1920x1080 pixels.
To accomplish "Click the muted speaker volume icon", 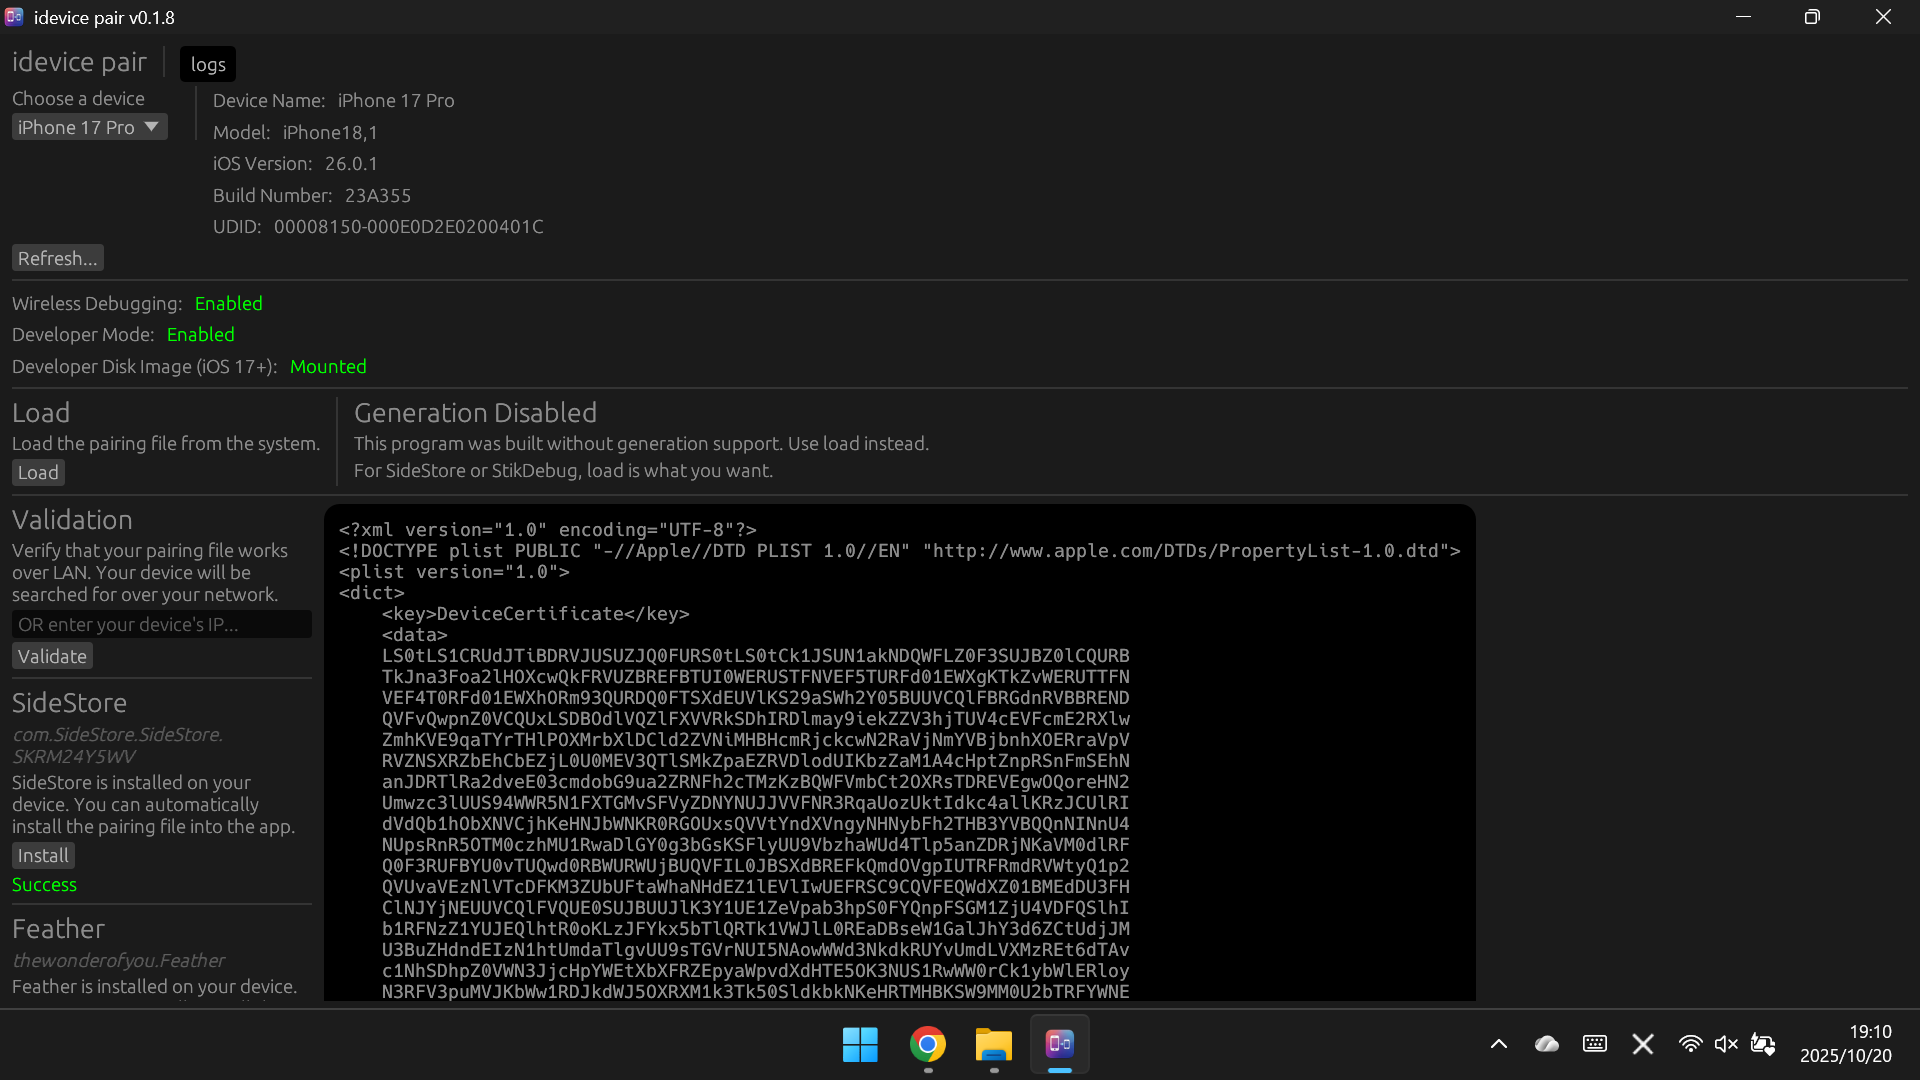I will coord(1726,1044).
